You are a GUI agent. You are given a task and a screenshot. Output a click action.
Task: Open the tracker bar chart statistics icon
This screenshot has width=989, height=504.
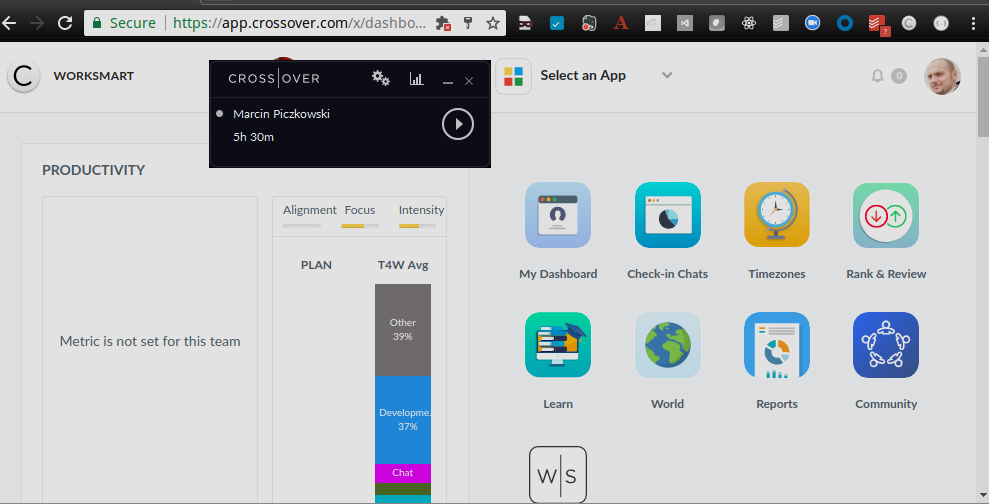point(417,79)
